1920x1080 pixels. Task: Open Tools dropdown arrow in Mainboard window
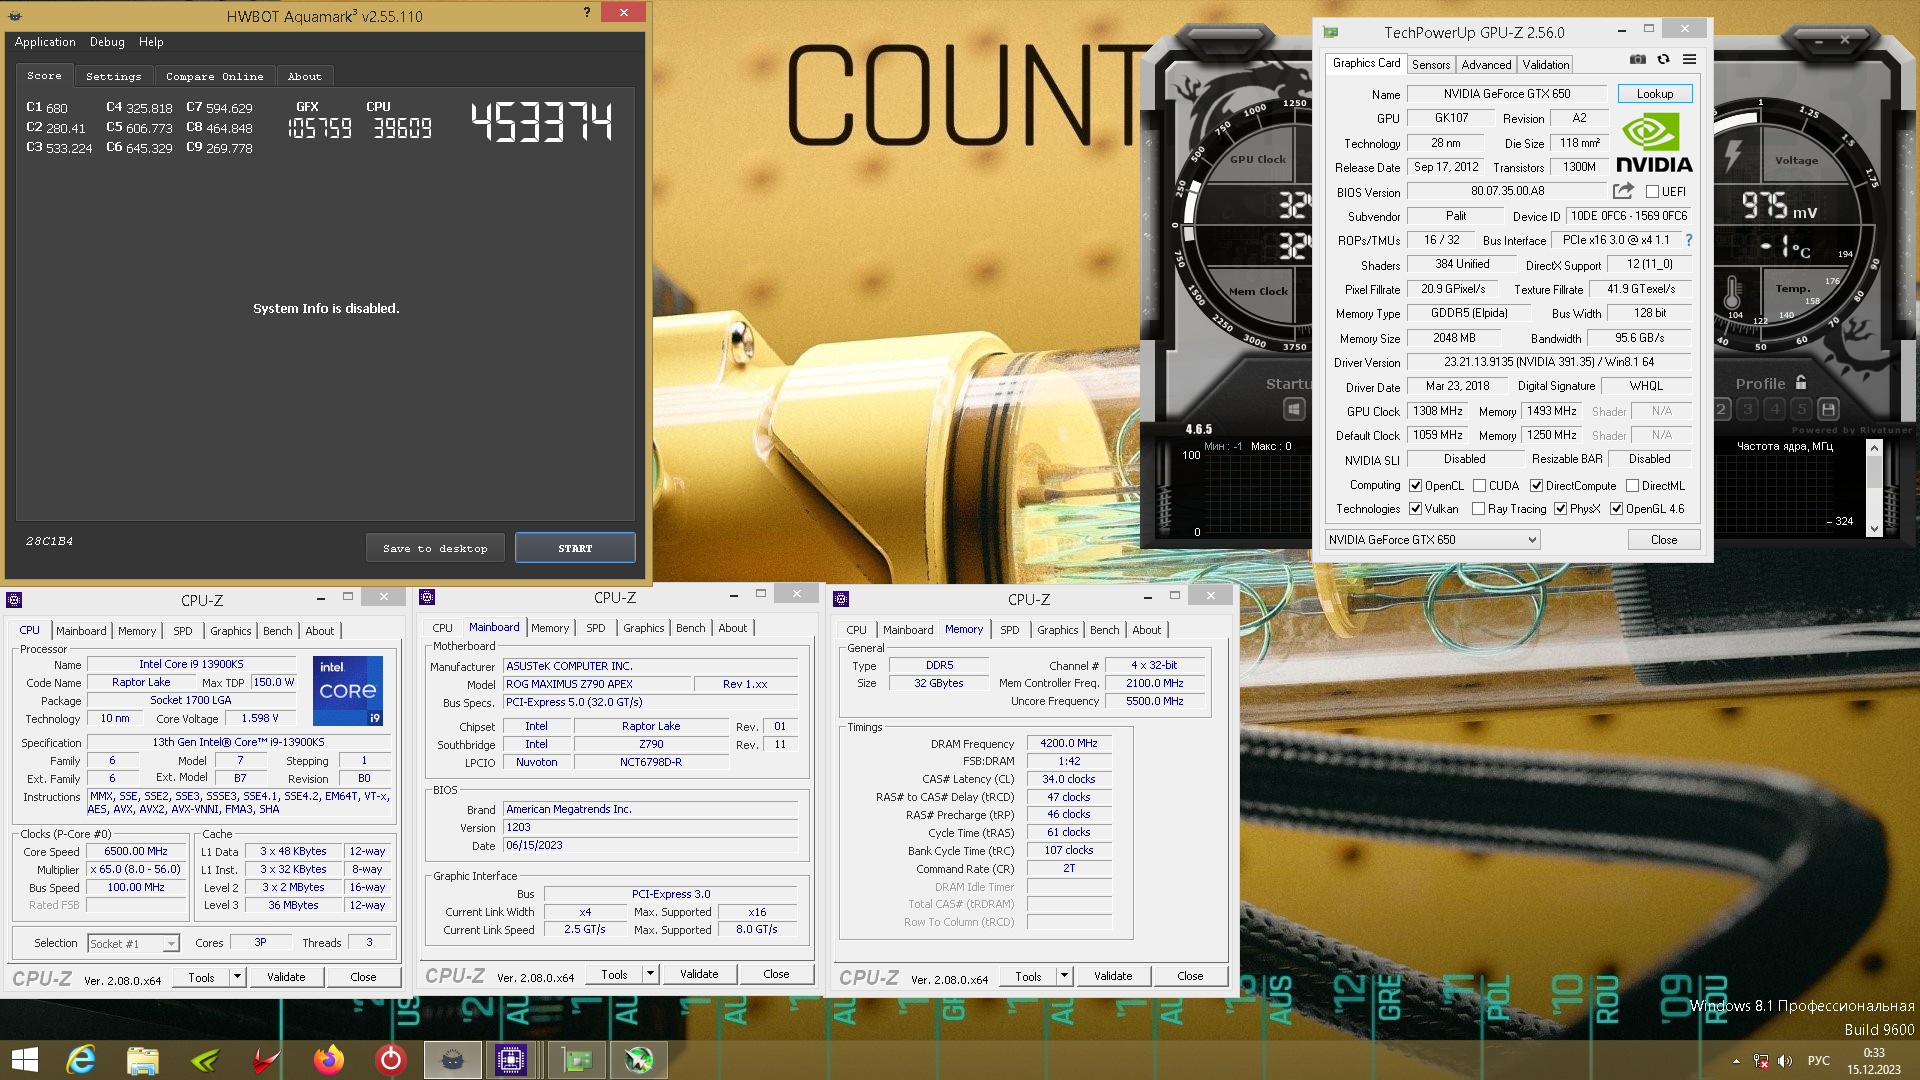650,974
